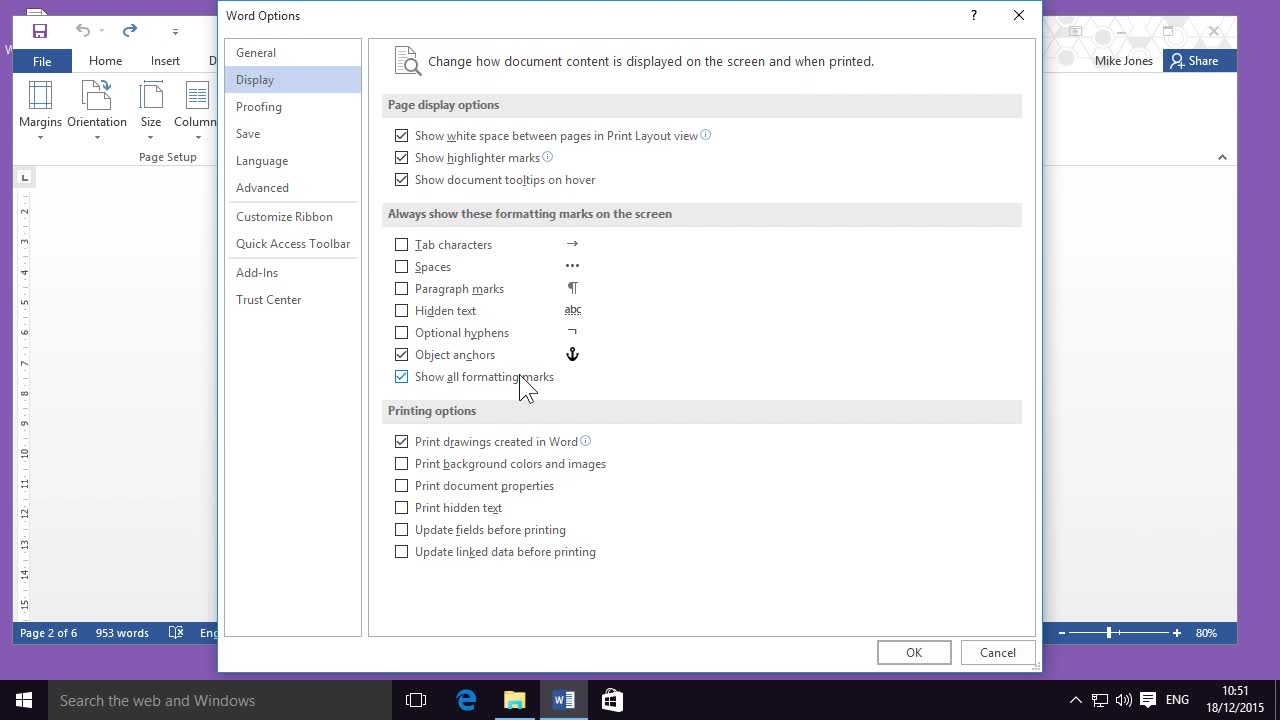Select Language in Word Options sidebar
Viewport: 1280px width, 720px height.
[293, 161]
